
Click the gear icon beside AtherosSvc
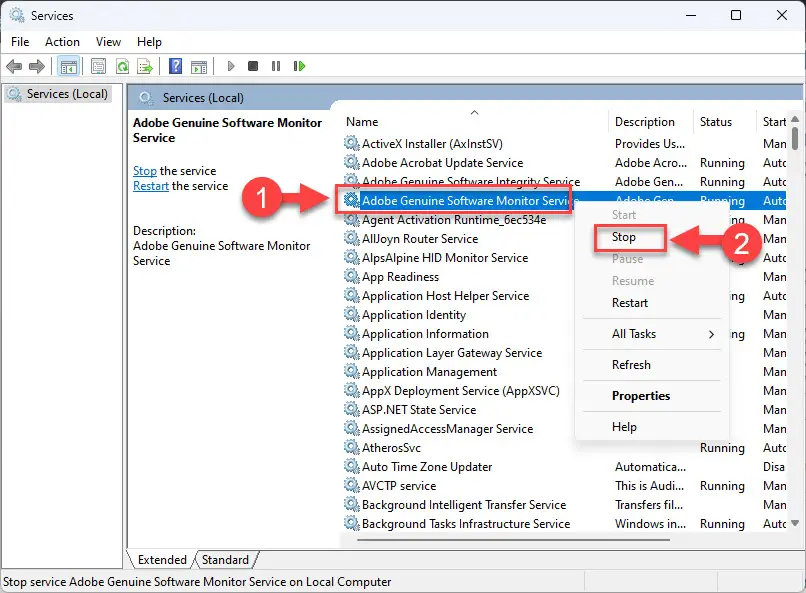(x=352, y=447)
